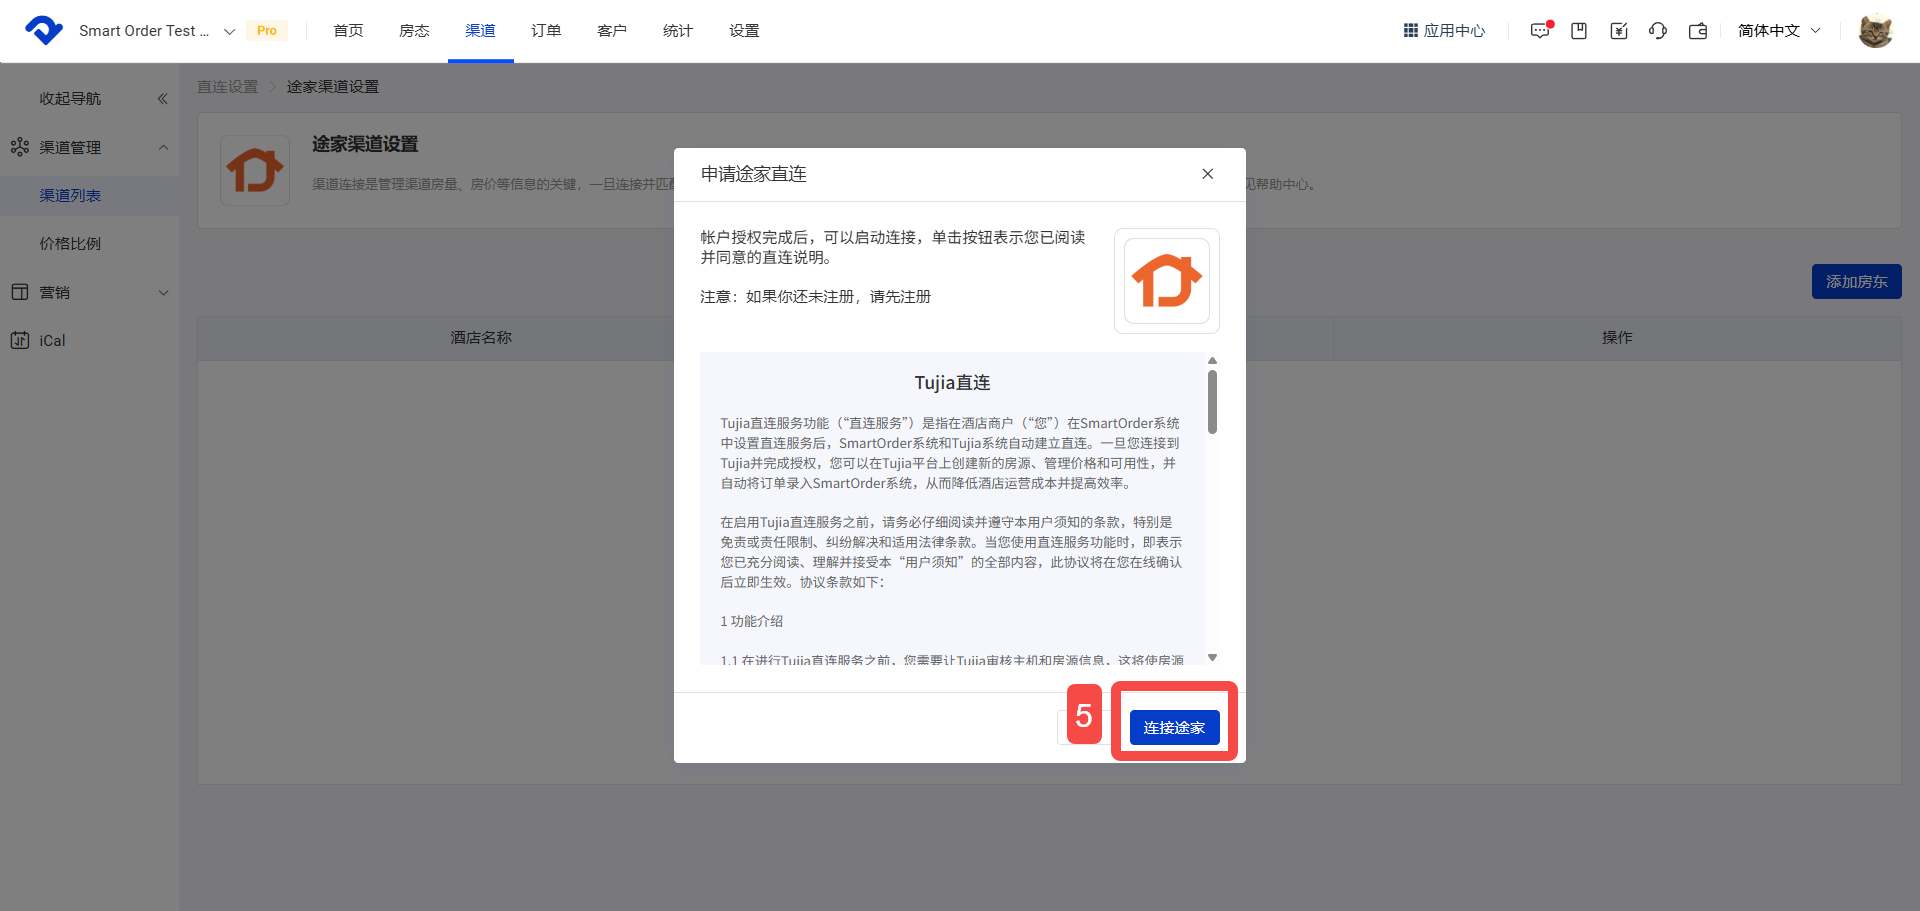Open 应用中心 app grid

click(1444, 31)
